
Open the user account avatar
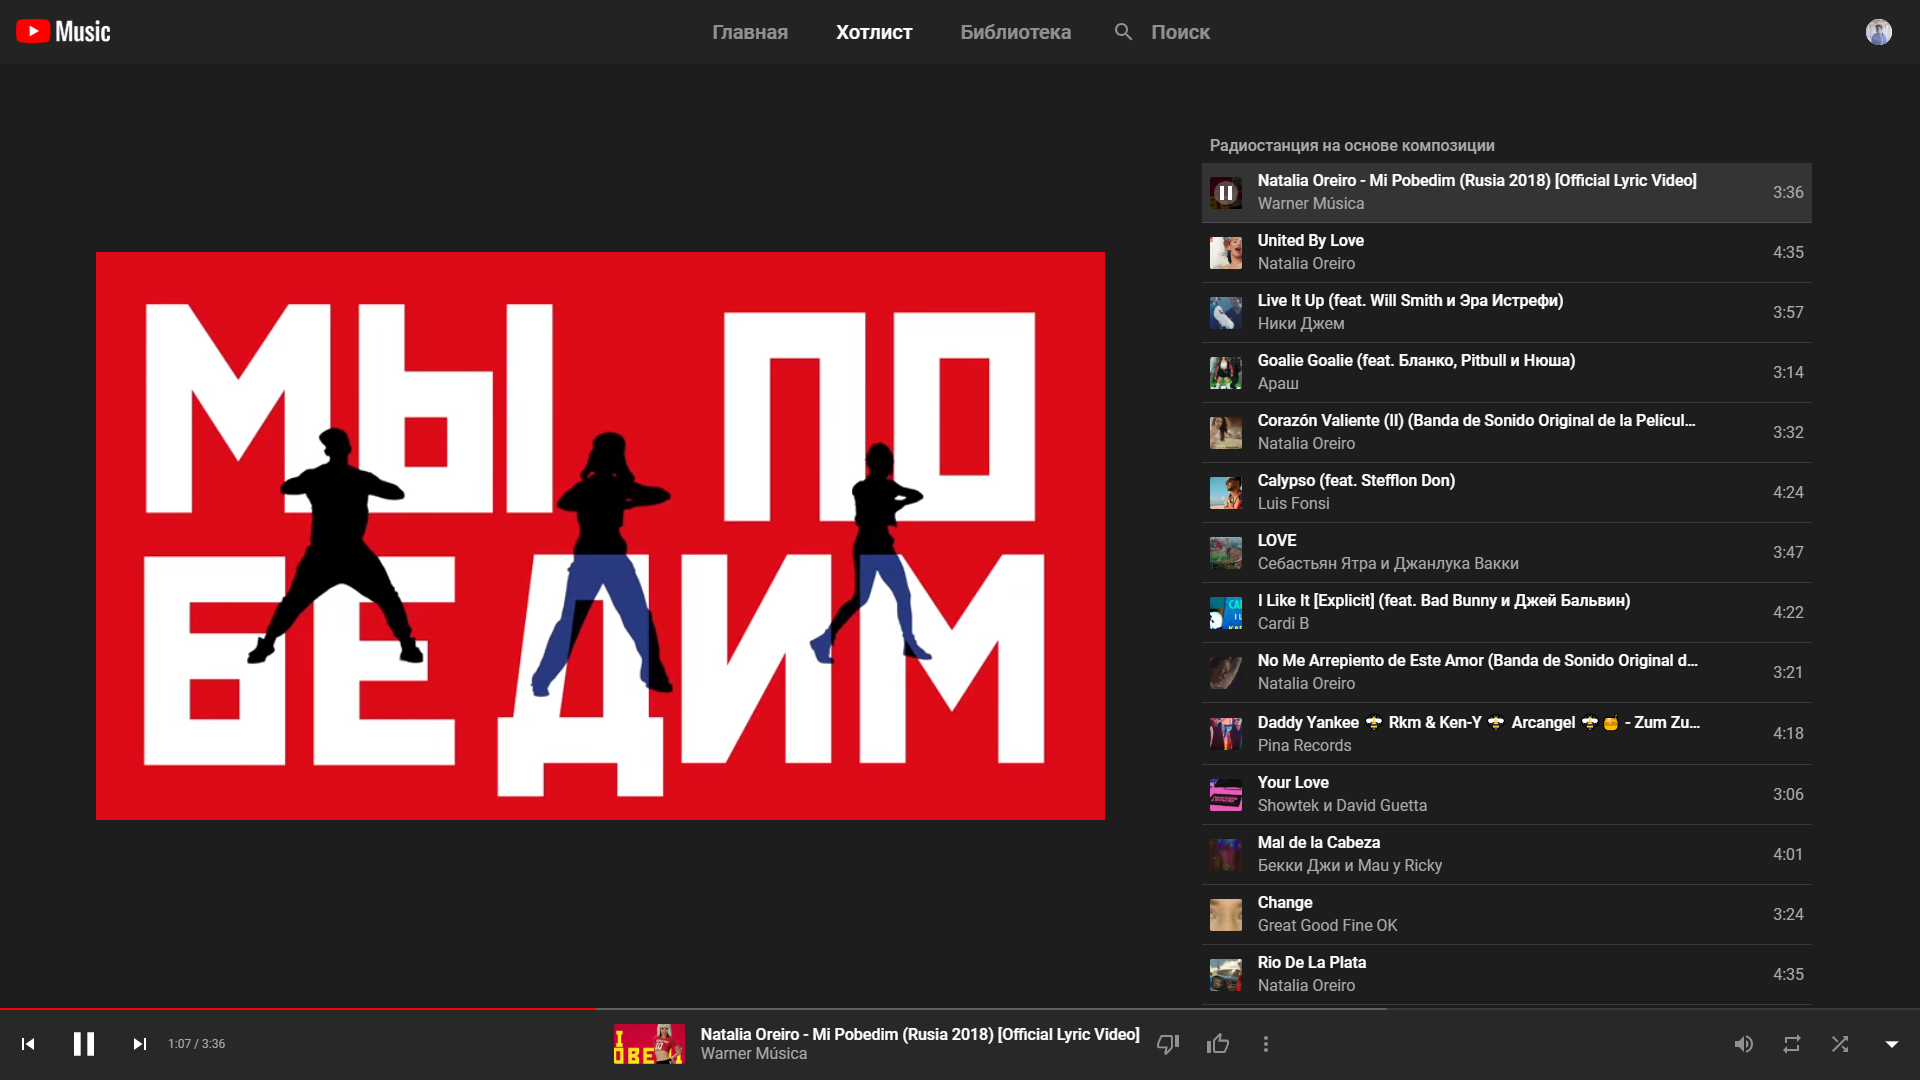click(x=1879, y=32)
